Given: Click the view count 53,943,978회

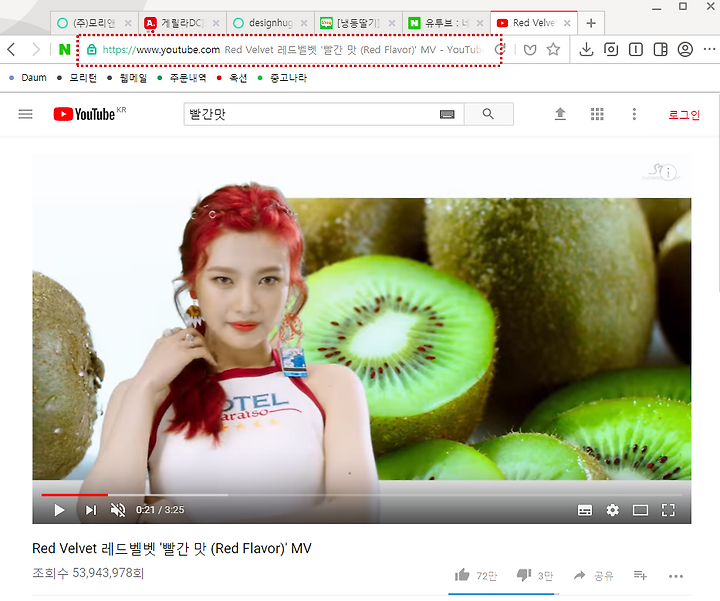Looking at the screenshot, I should coord(88,573).
